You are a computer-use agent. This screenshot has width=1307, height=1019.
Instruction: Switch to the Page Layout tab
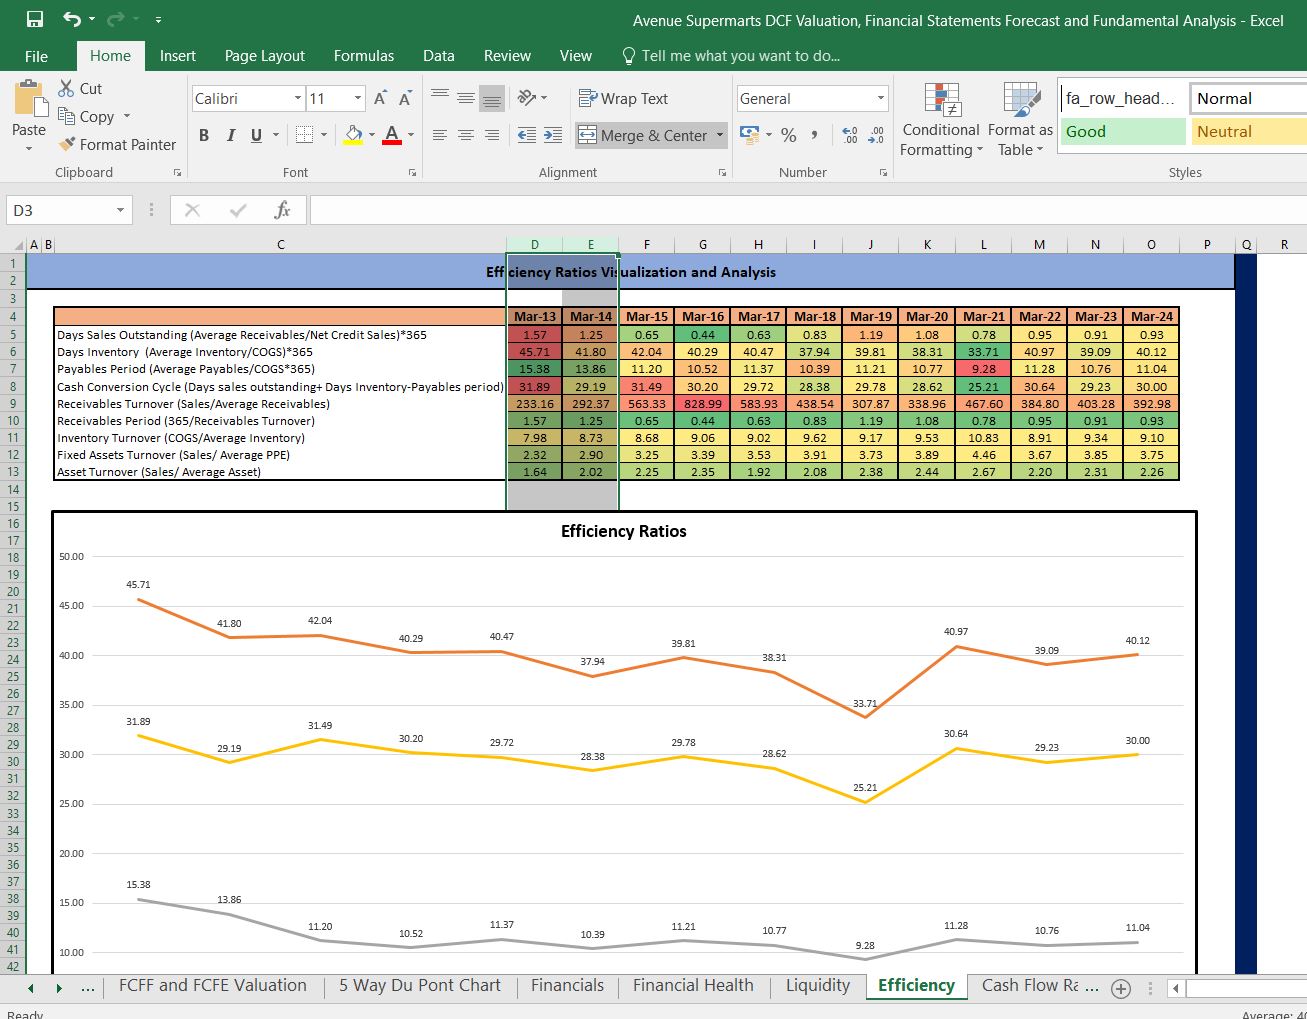(x=265, y=56)
